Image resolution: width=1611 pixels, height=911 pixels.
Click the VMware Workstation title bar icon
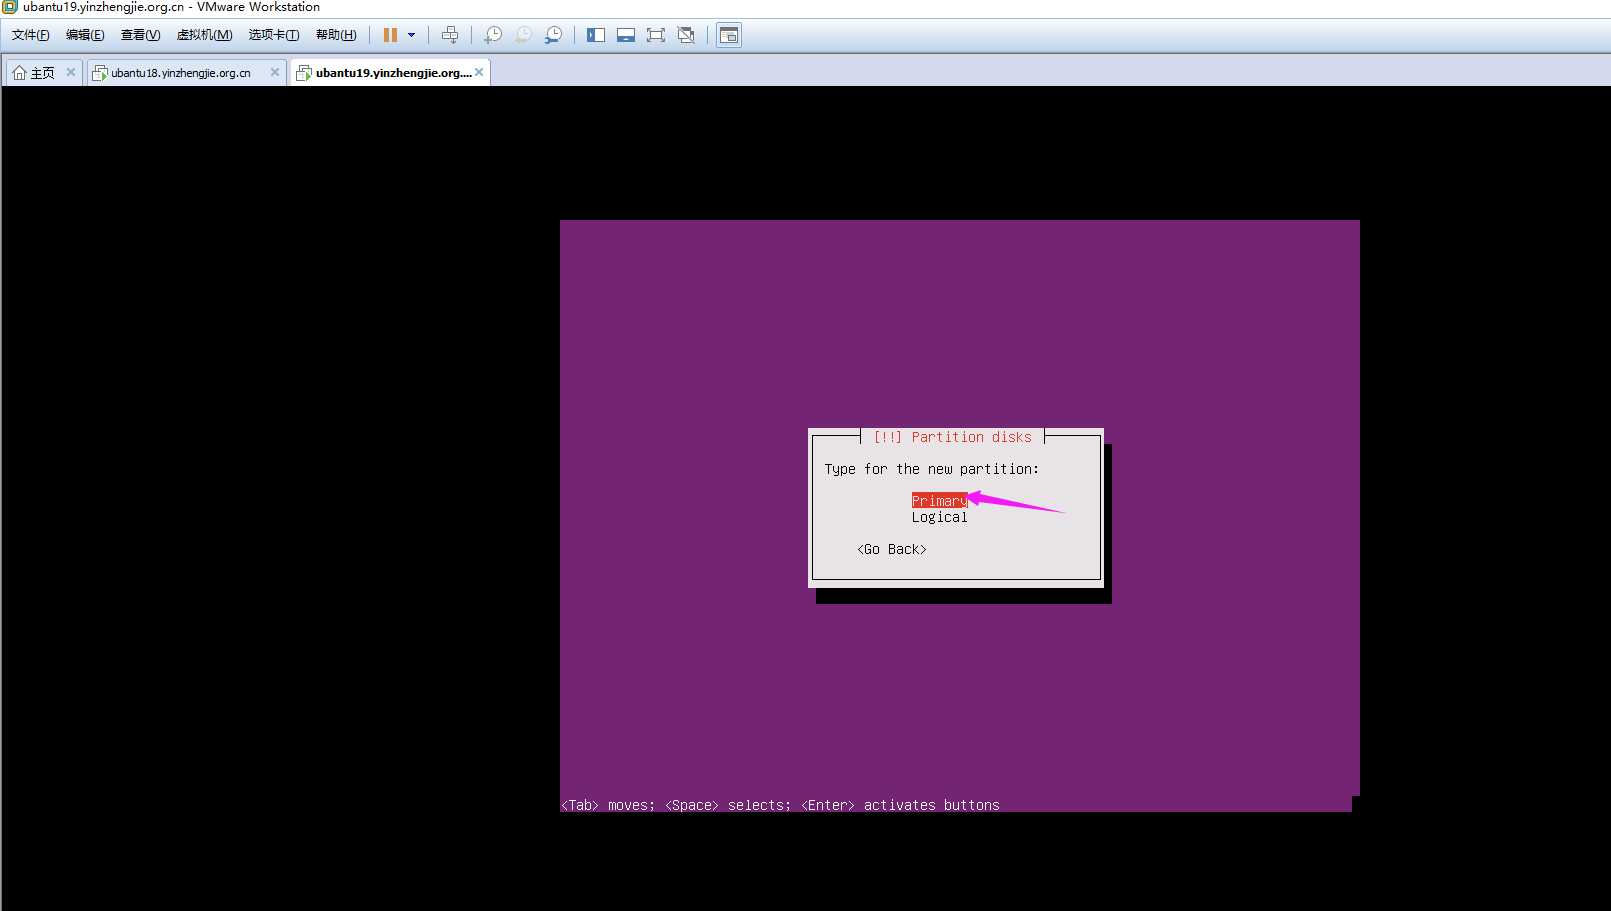10,7
